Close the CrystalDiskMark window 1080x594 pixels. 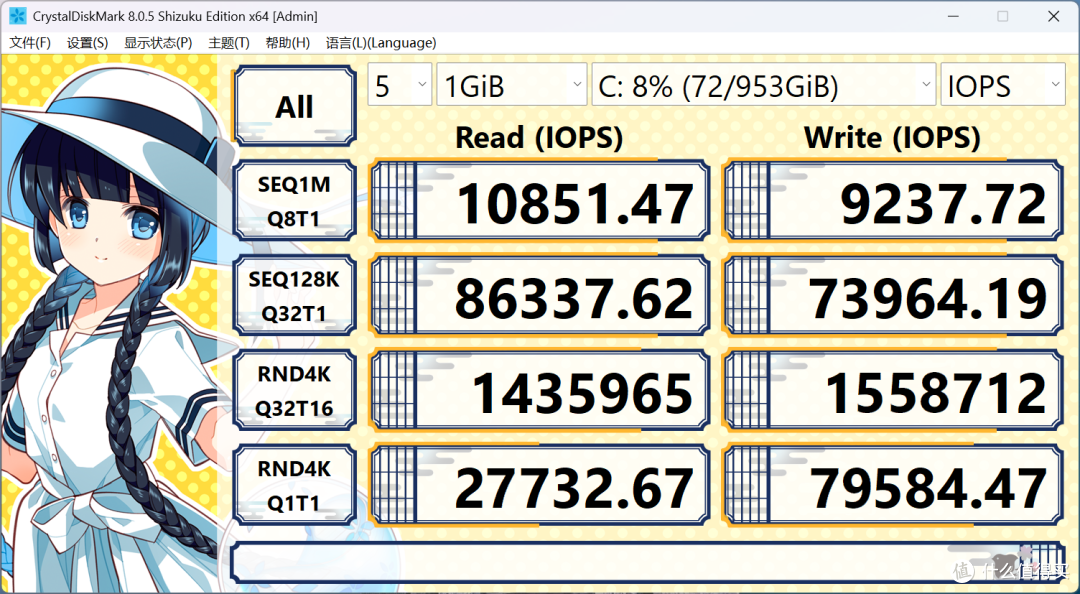point(1054,16)
